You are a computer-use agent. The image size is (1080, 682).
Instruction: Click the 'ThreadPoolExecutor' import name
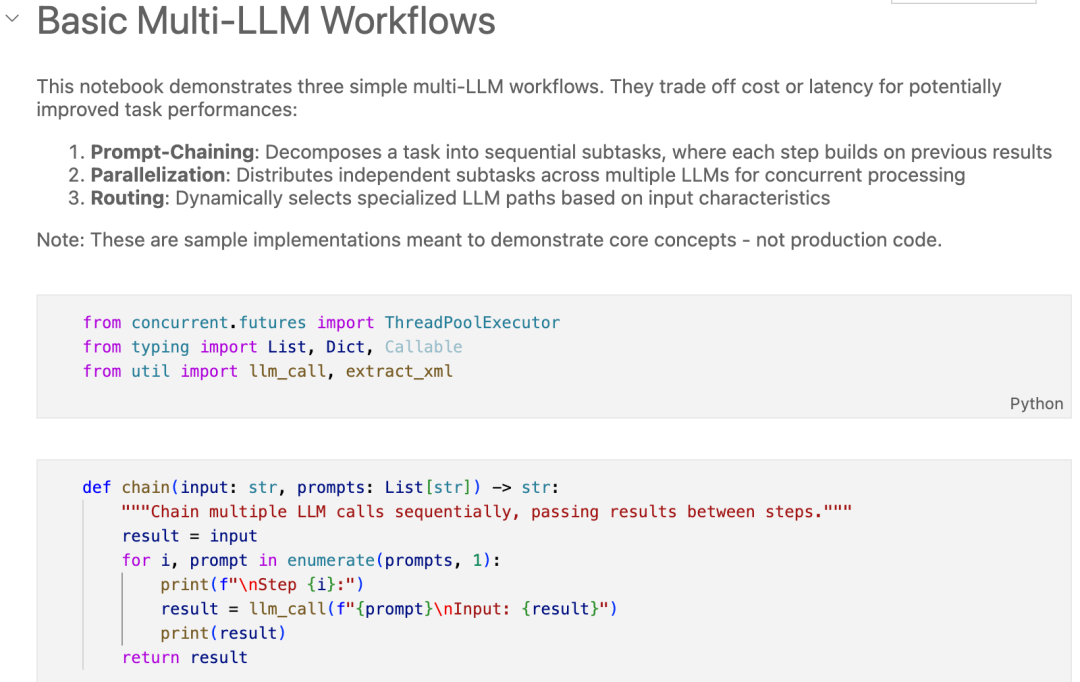tap(472, 322)
